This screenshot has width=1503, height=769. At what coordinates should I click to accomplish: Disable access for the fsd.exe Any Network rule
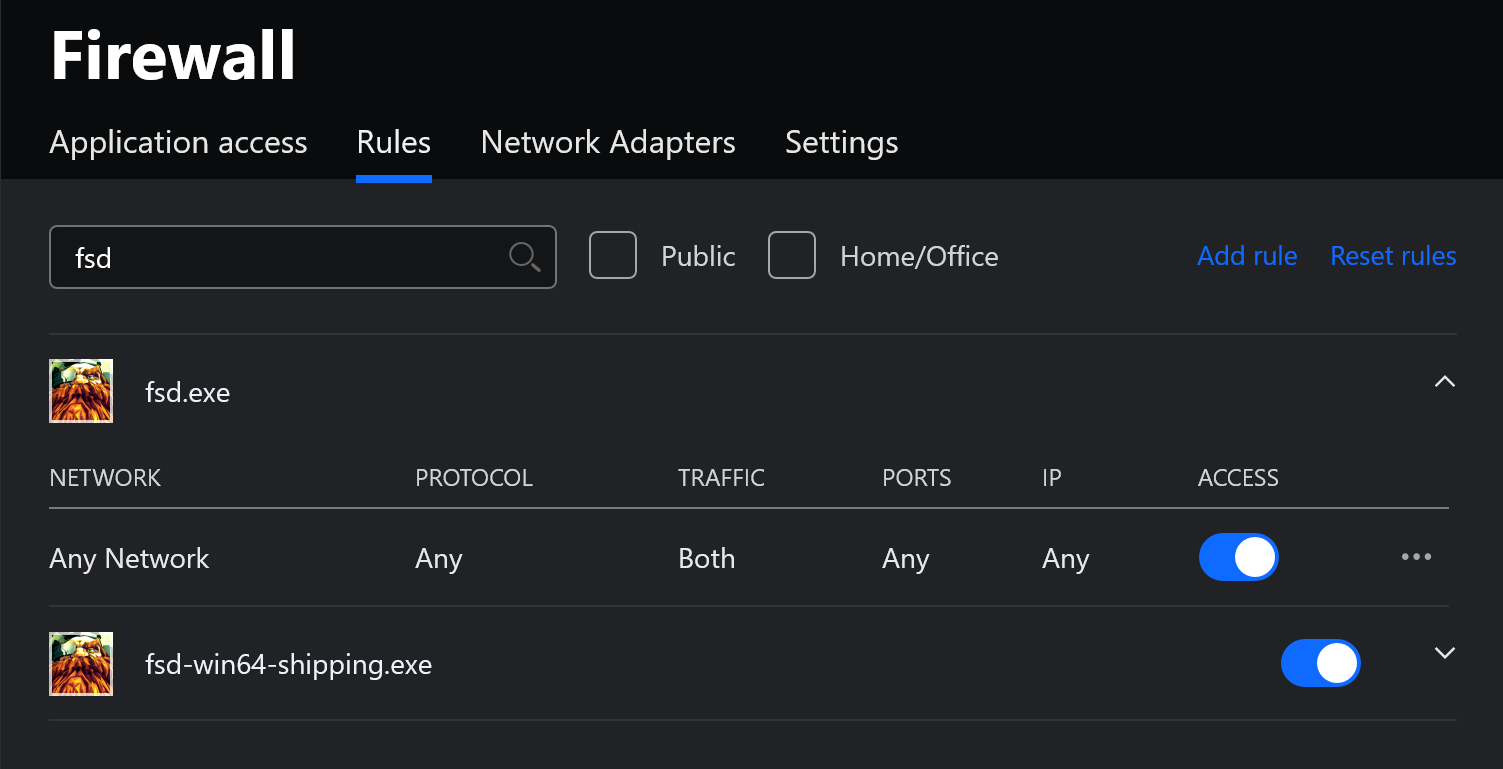[x=1238, y=558]
